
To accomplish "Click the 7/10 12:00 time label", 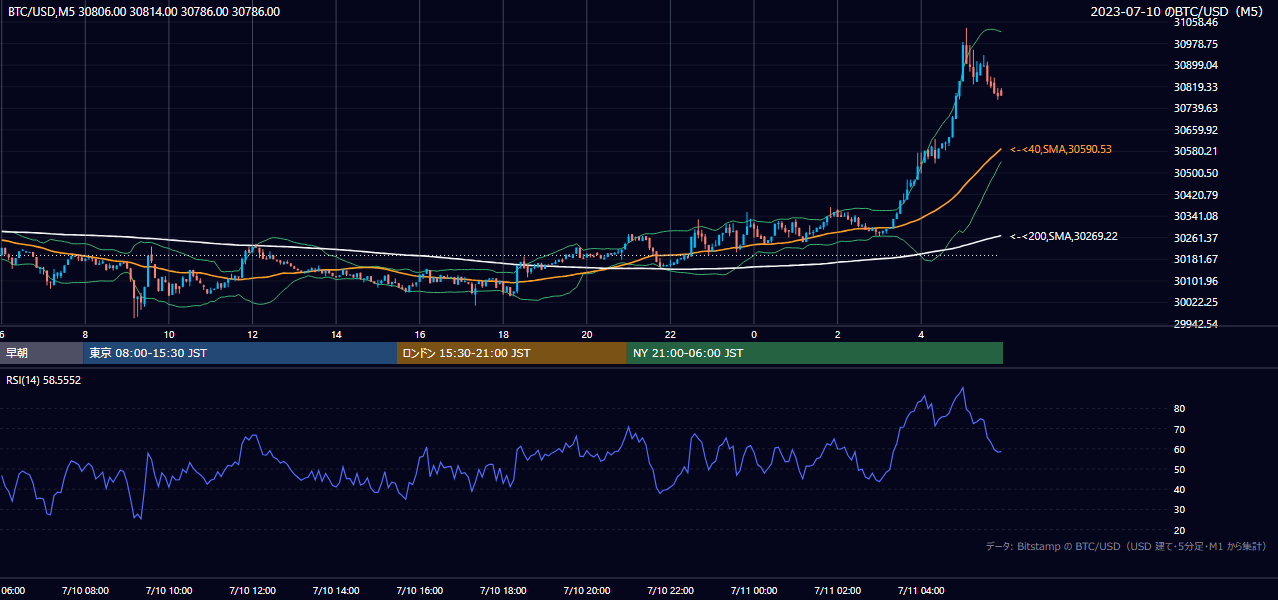I will (x=252, y=591).
